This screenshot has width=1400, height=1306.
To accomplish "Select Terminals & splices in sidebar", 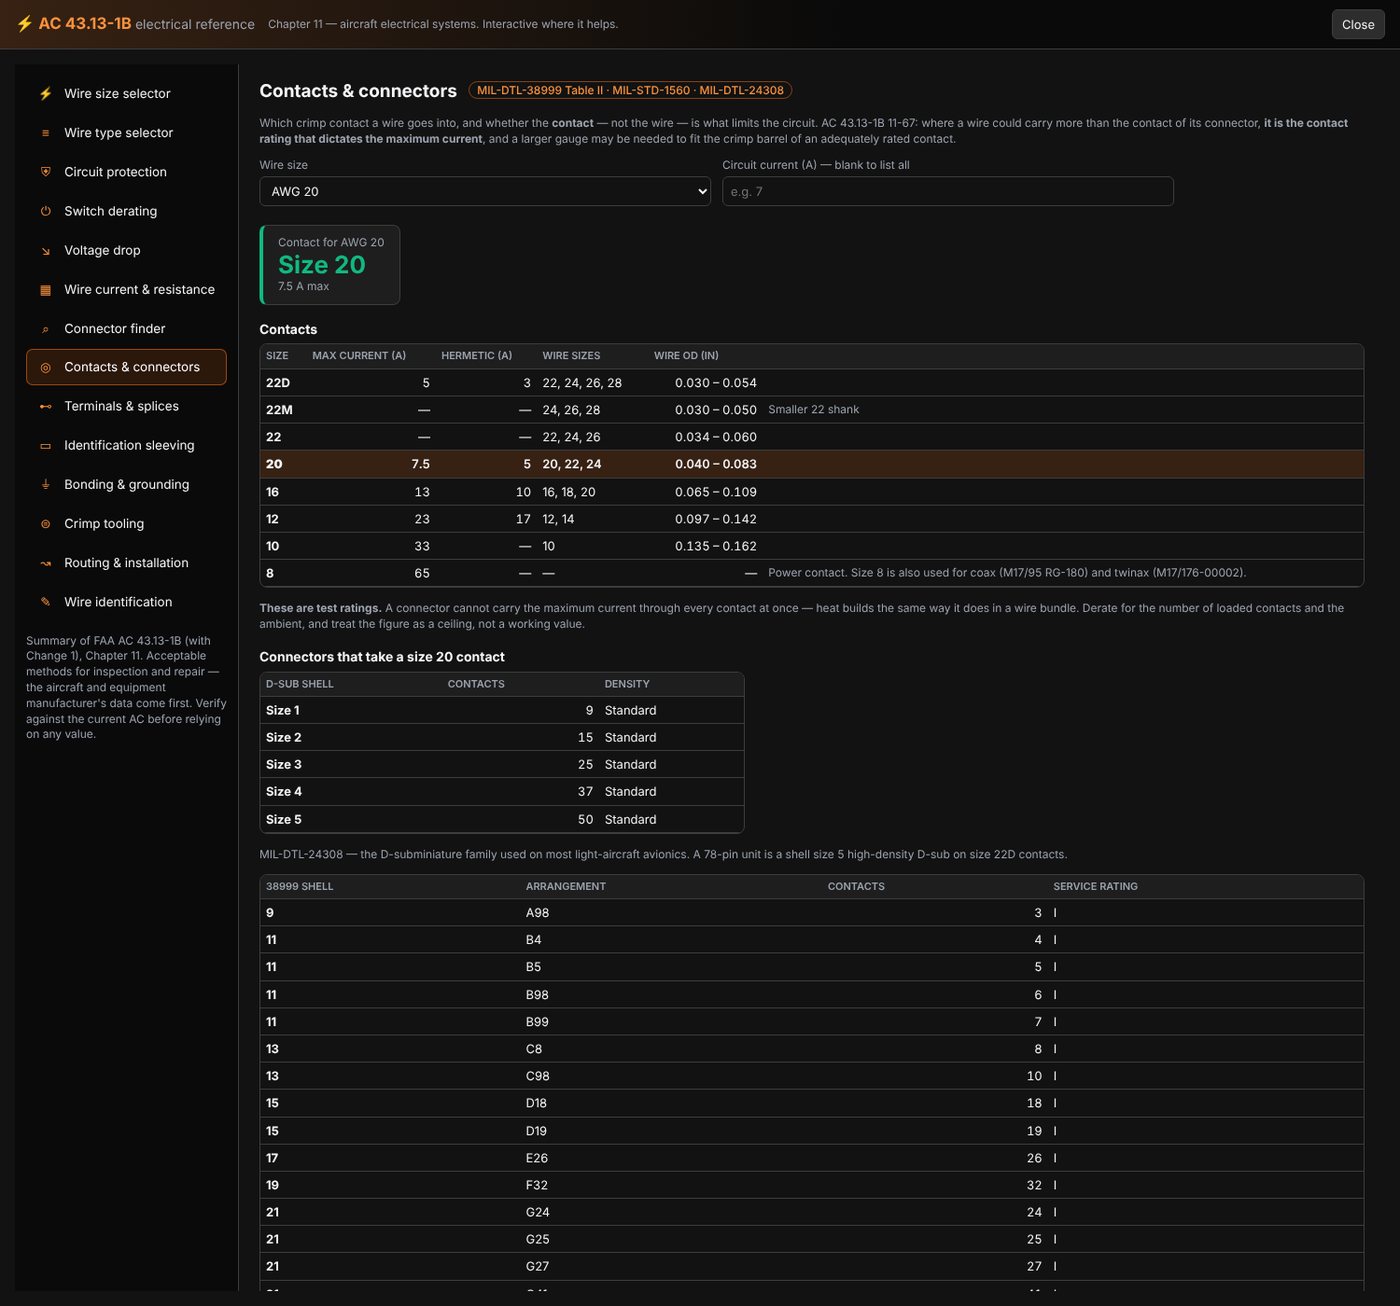I will tap(126, 407).
